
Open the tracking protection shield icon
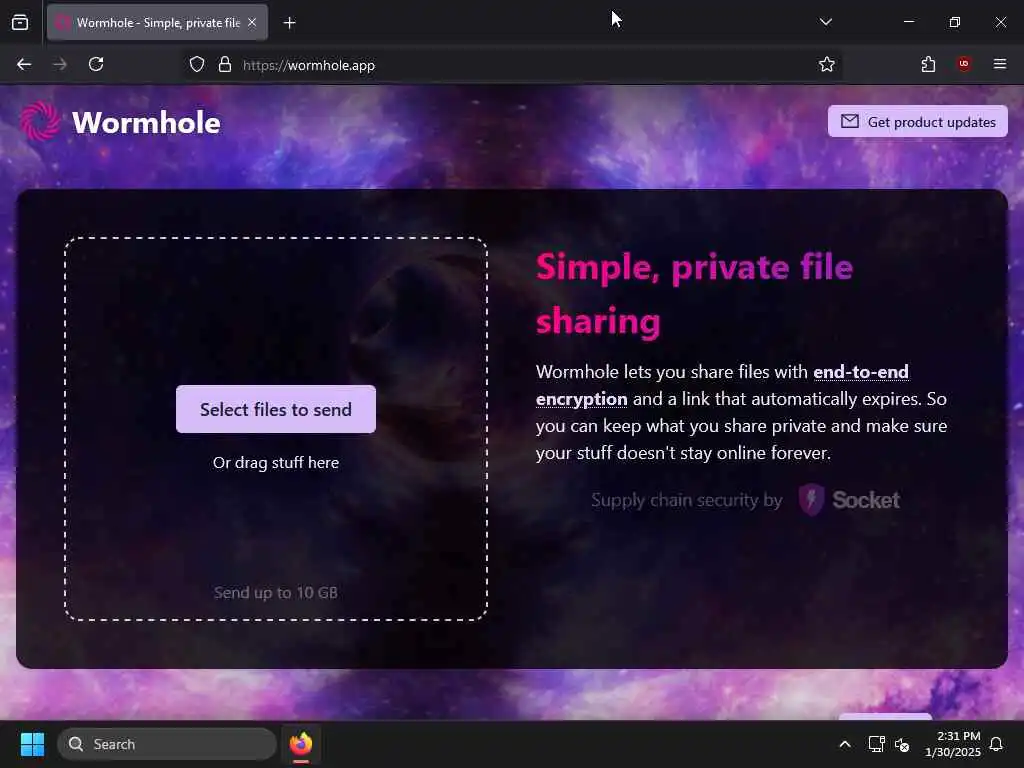click(x=197, y=65)
